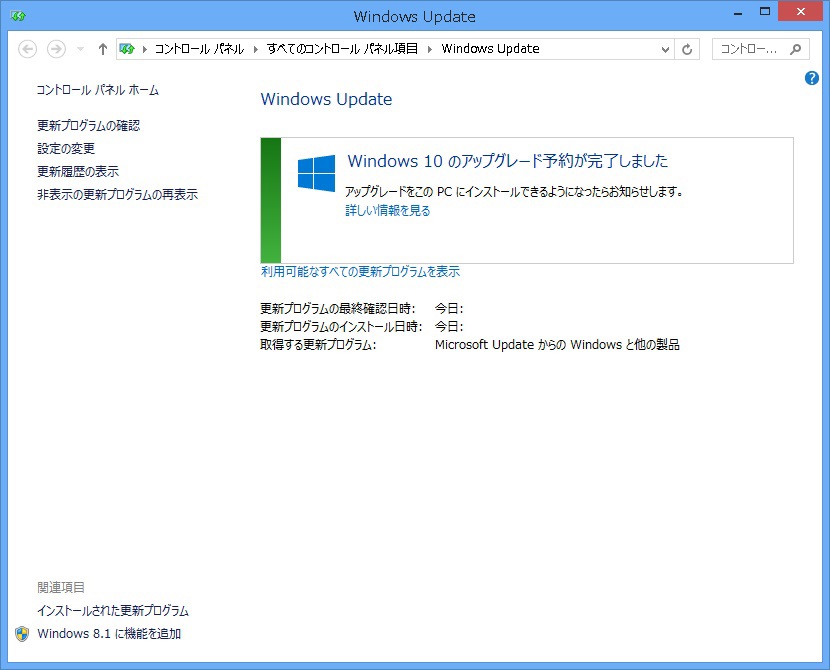830x670 pixels.
Task: Click the Windows Update icon in address bar
Action: (127, 49)
